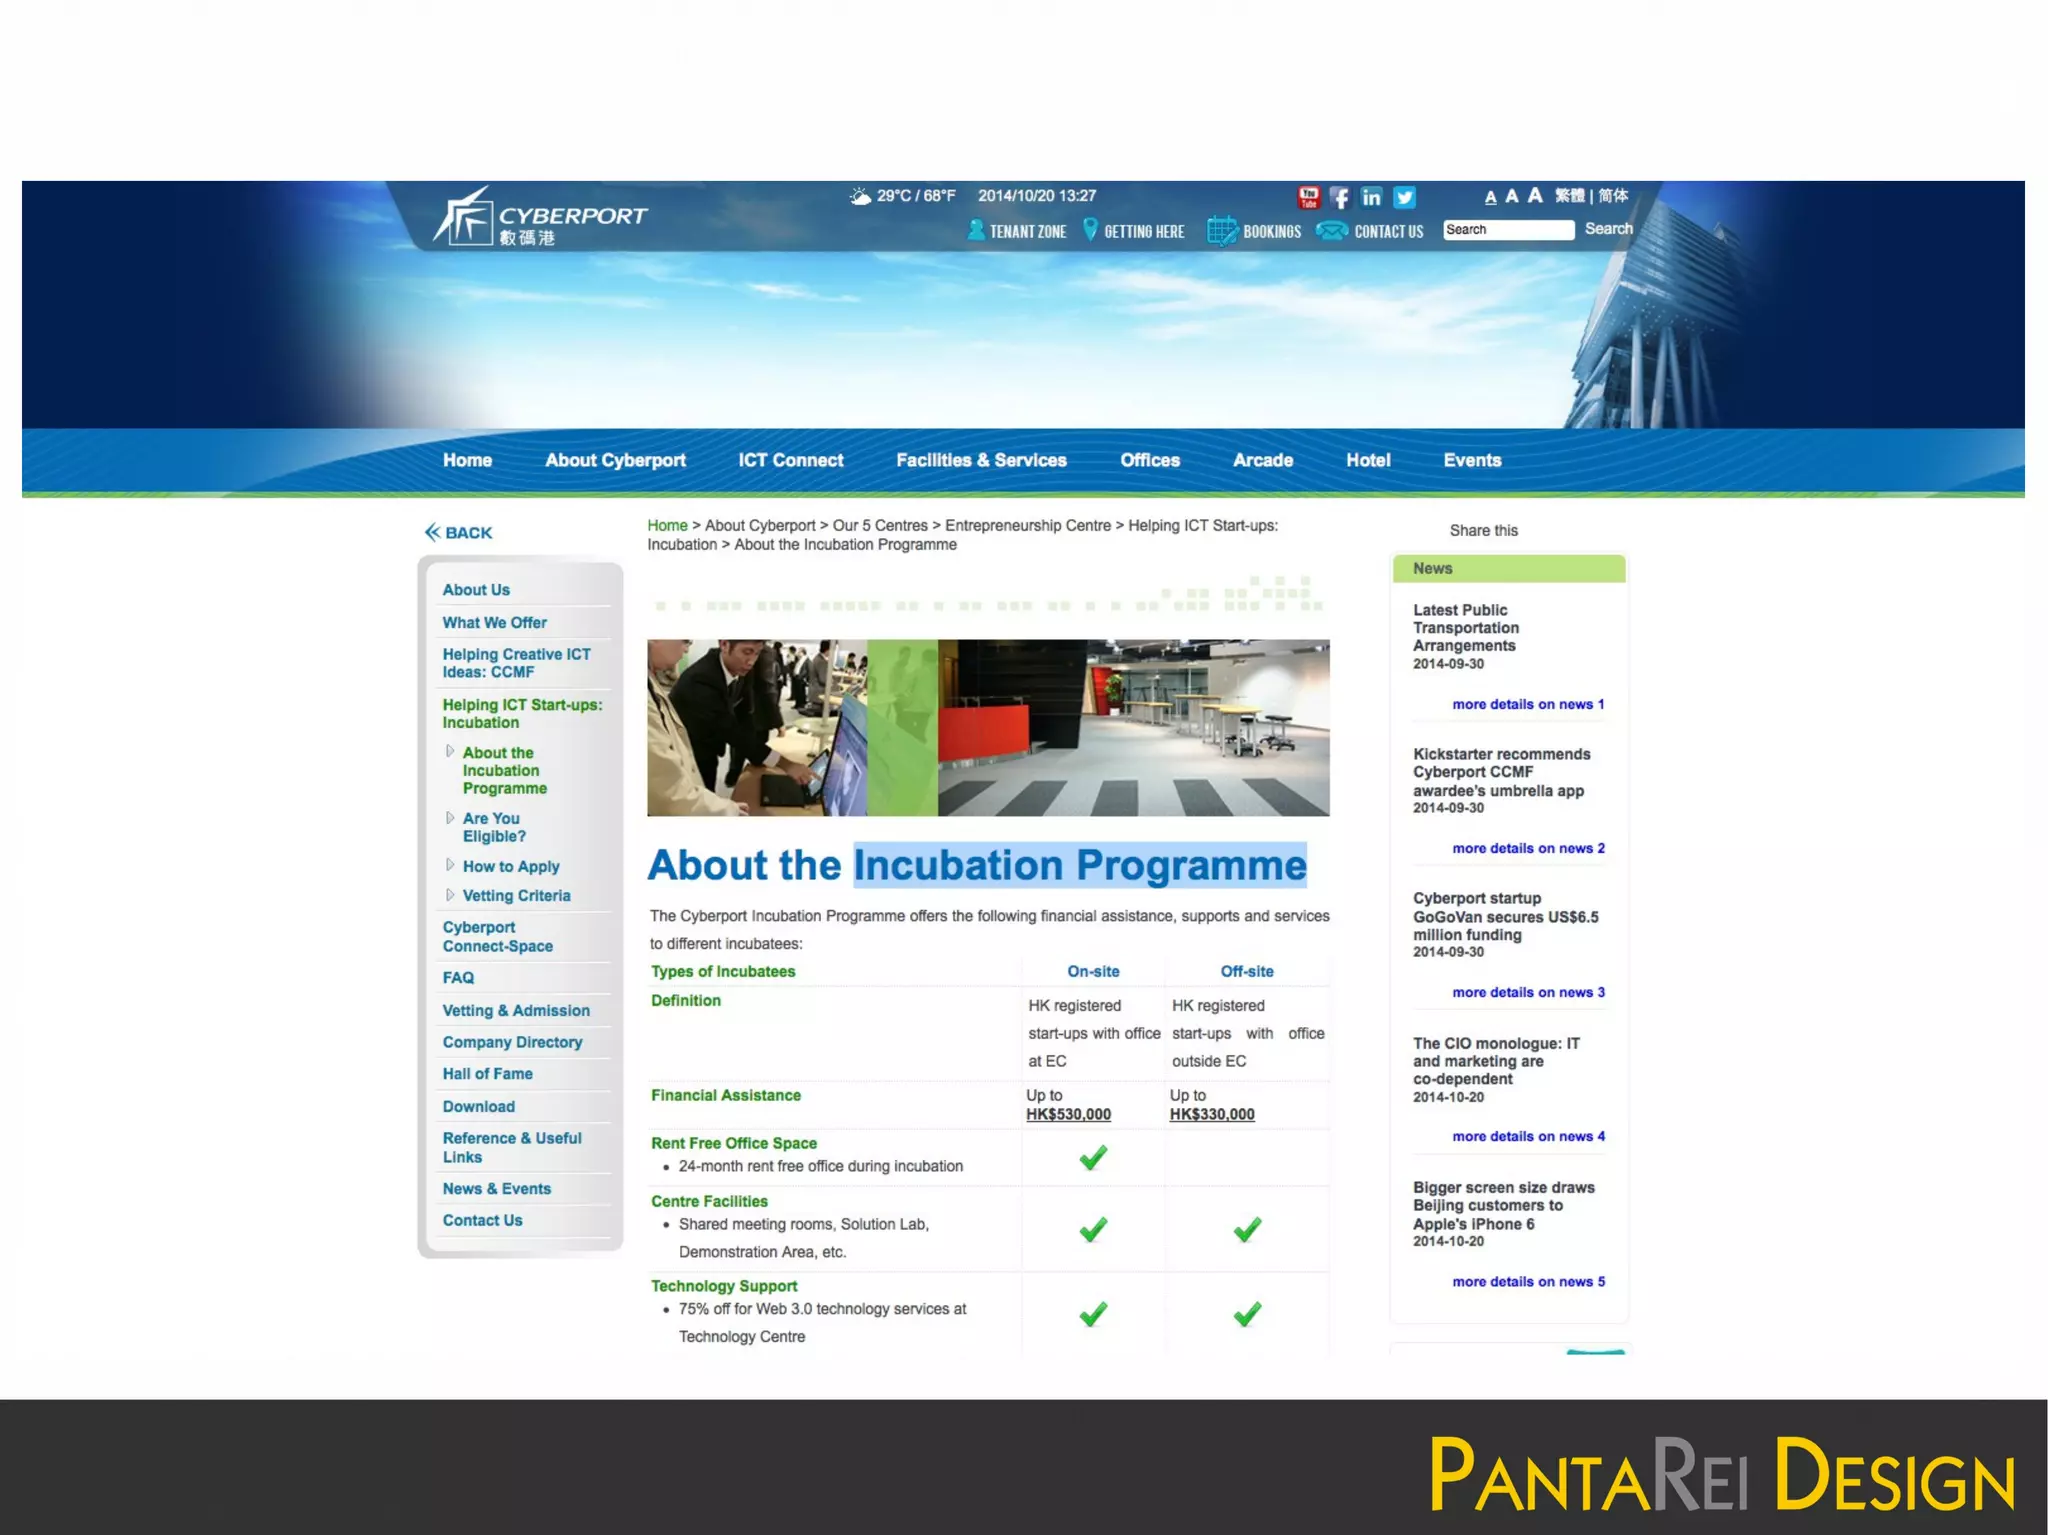Image resolution: width=2048 pixels, height=1535 pixels.
Task: Switch language to Traditional Chinese
Action: 1569,195
